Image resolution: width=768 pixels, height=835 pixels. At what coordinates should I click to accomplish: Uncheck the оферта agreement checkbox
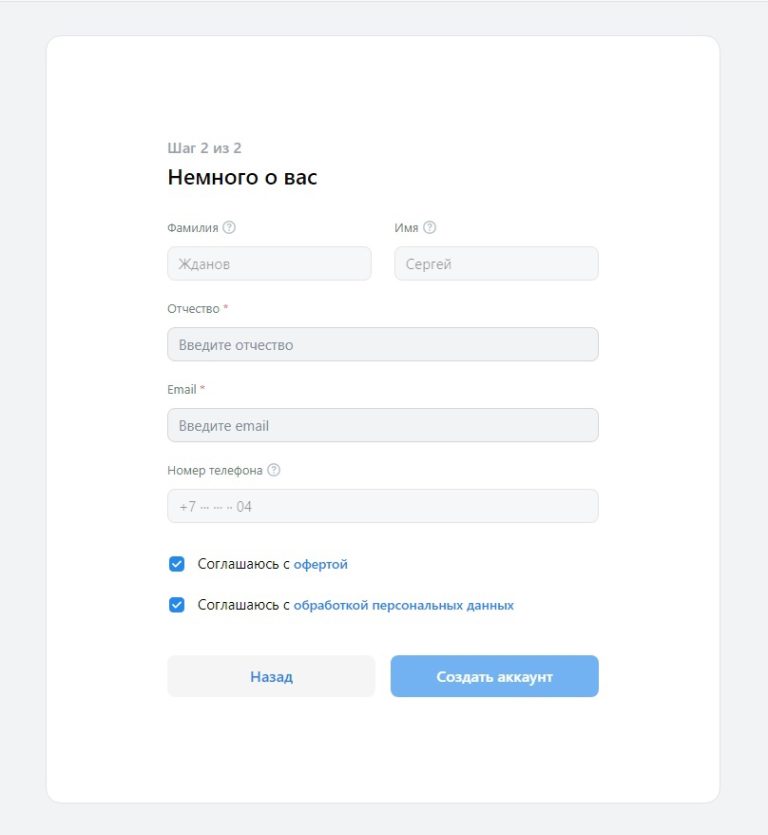177,564
